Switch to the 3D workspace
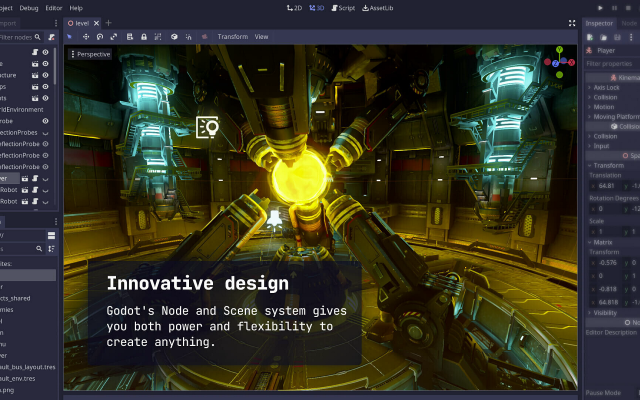The image size is (640, 400). point(317,8)
